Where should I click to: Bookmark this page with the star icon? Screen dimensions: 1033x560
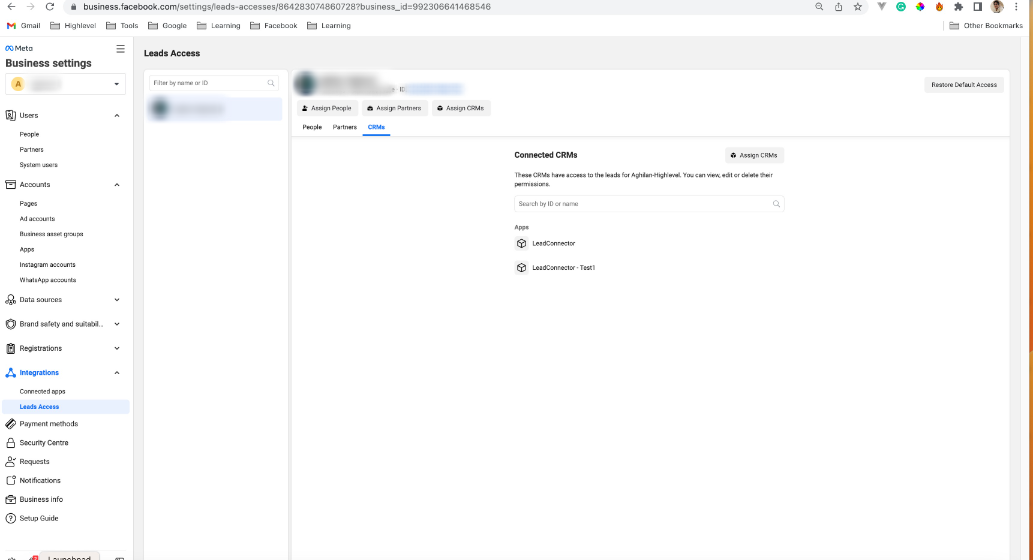(857, 7)
